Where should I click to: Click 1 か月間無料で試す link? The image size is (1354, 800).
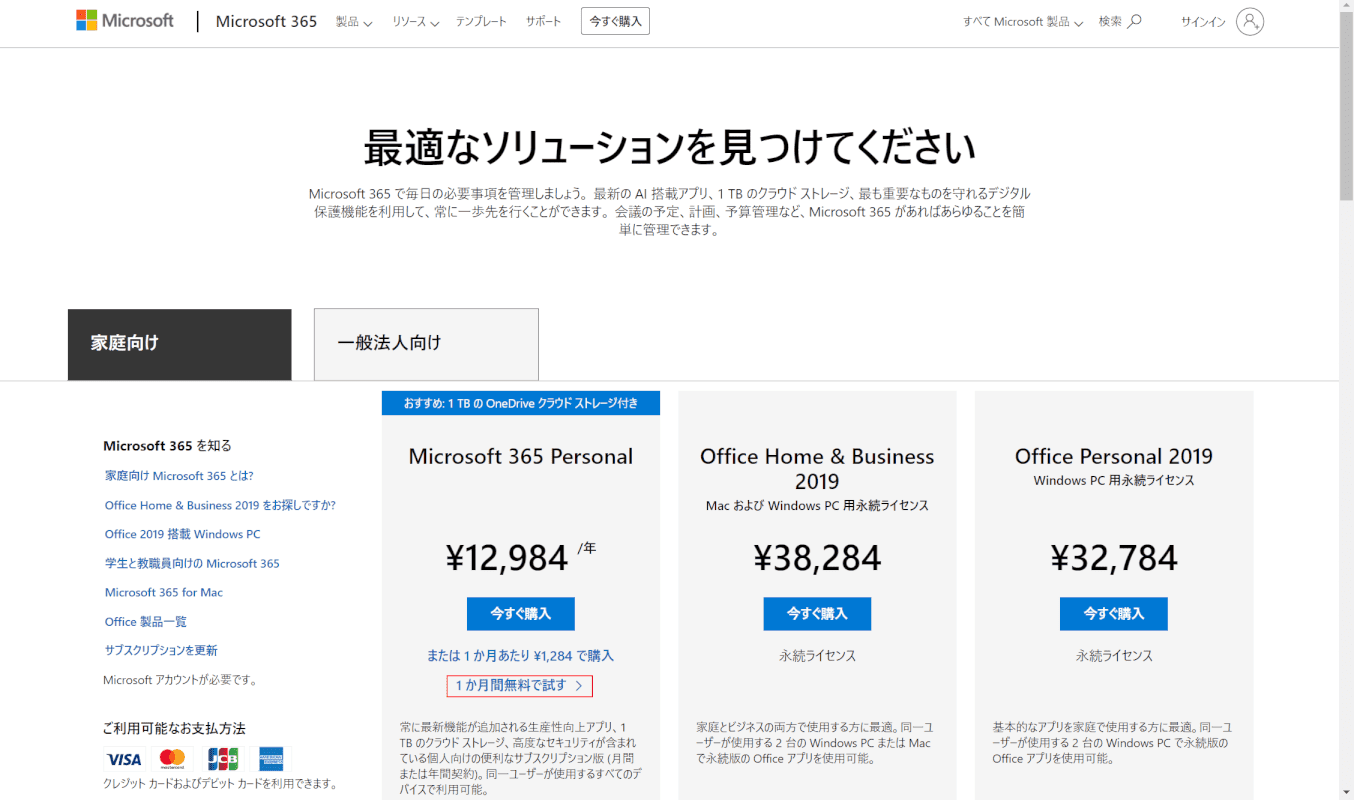pyautogui.click(x=519, y=686)
